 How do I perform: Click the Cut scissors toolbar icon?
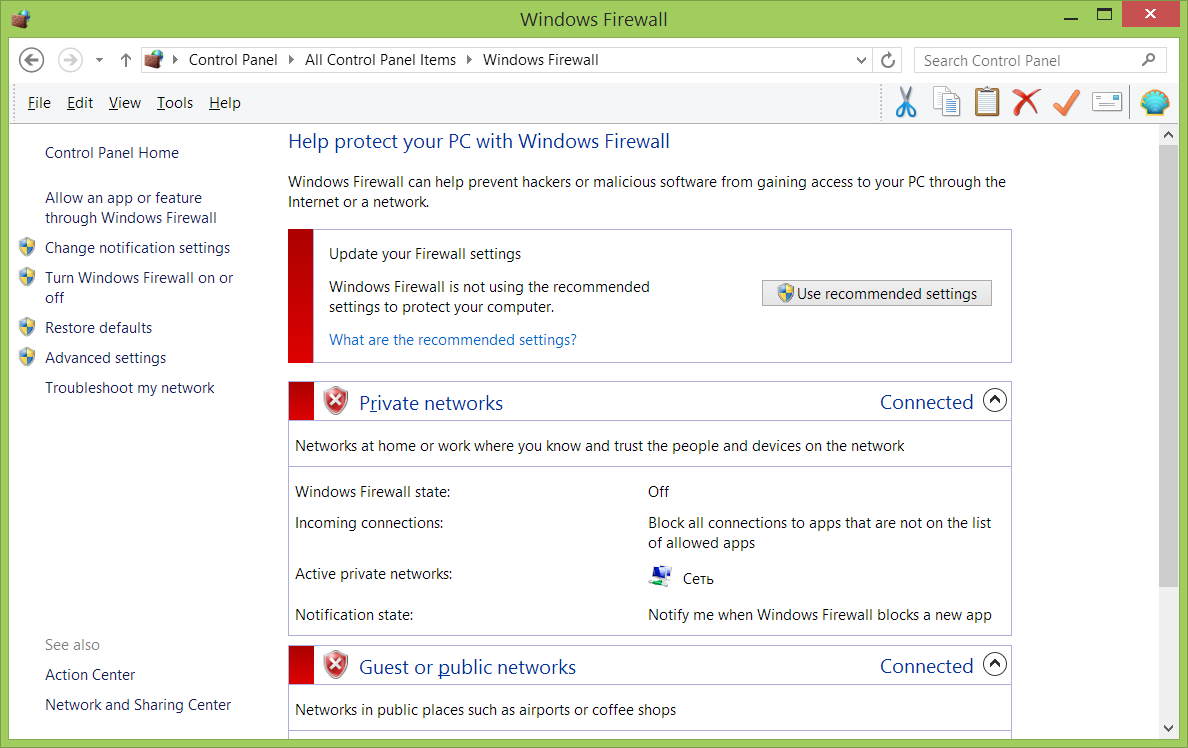click(x=906, y=102)
